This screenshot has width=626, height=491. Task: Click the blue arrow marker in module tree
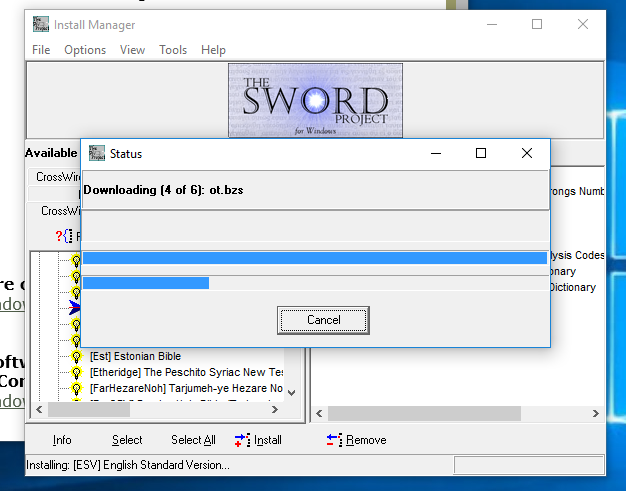click(74, 307)
